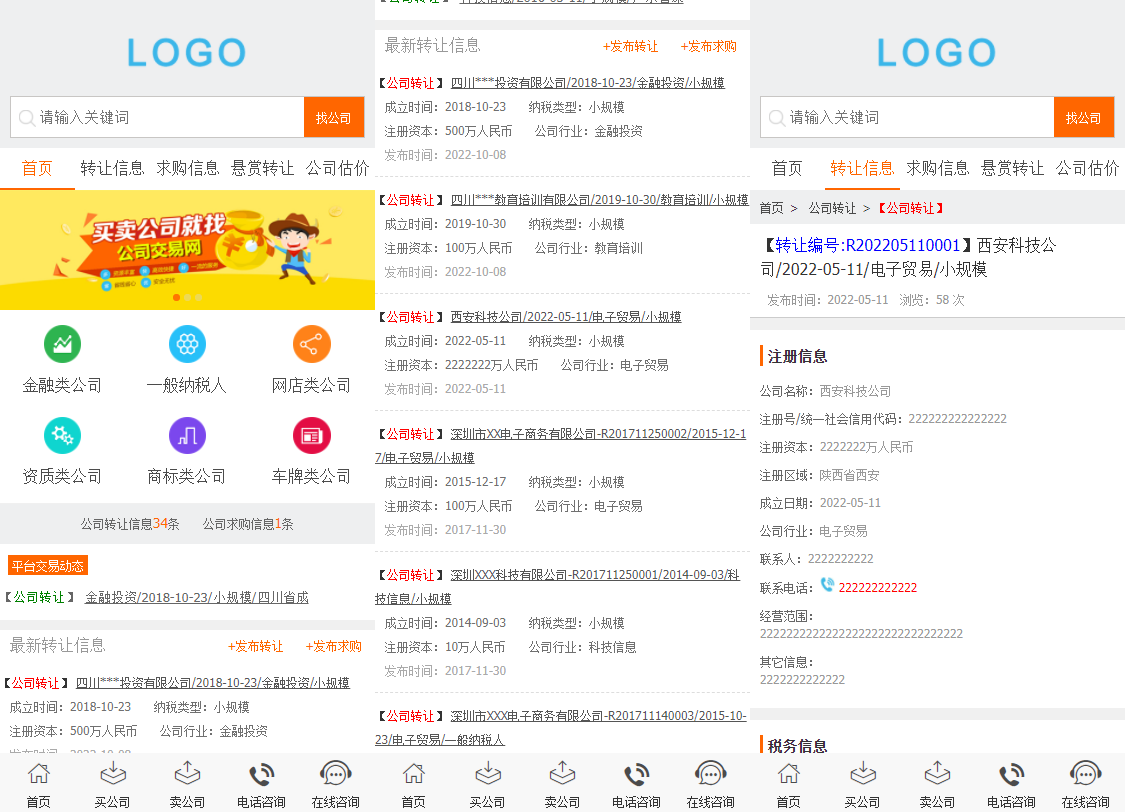Viewport: 1125px width, 812px height.
Task: Click the 找公司 button in the left panel
Action: (334, 117)
